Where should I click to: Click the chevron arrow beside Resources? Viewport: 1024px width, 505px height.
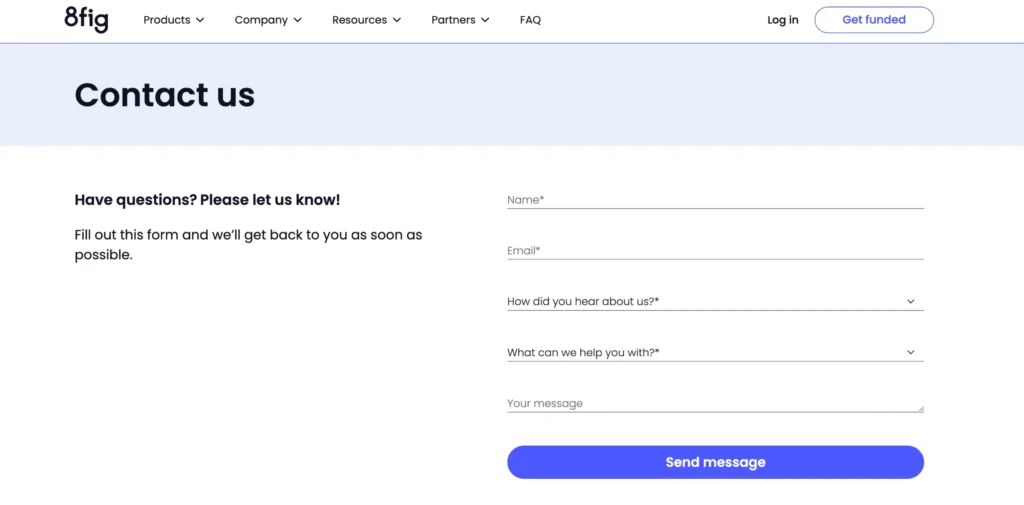(x=397, y=20)
